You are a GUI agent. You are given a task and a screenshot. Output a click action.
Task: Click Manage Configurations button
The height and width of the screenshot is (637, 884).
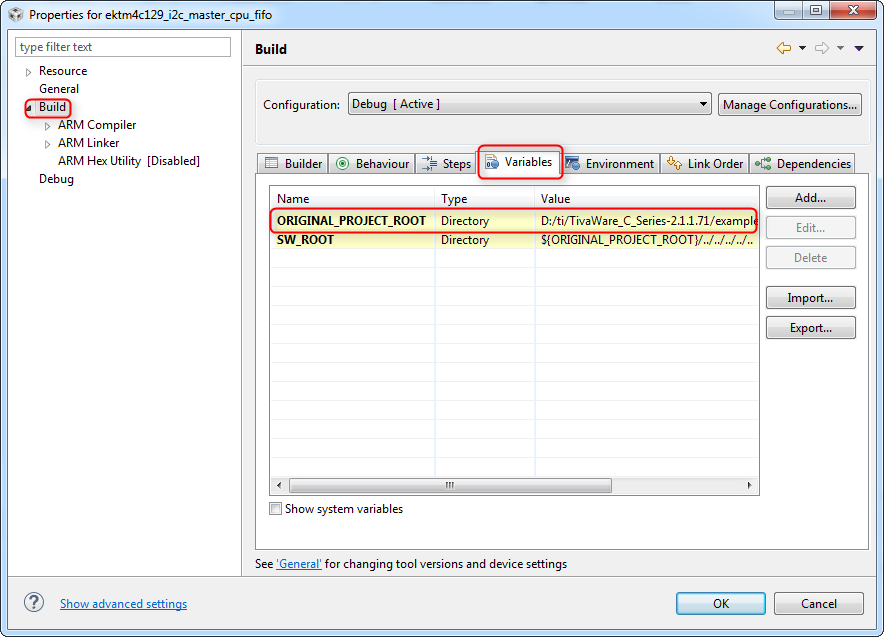(789, 105)
